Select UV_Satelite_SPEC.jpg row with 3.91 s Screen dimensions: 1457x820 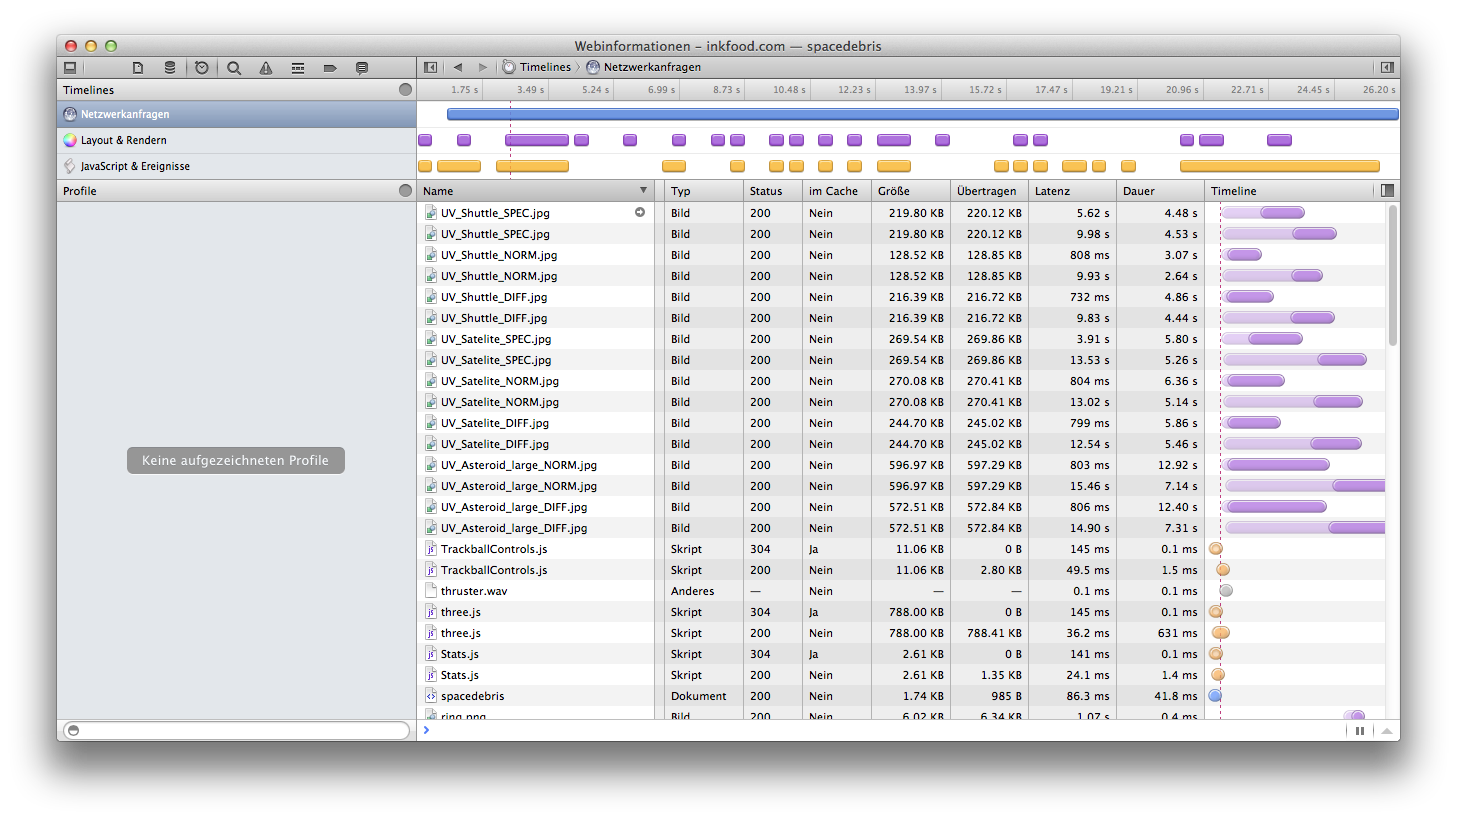pyautogui.click(x=901, y=339)
